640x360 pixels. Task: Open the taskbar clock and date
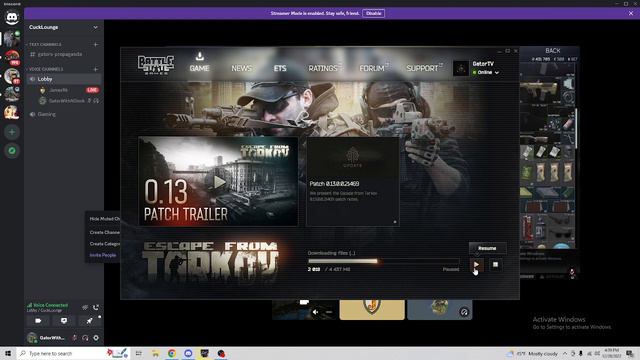[x=611, y=353]
